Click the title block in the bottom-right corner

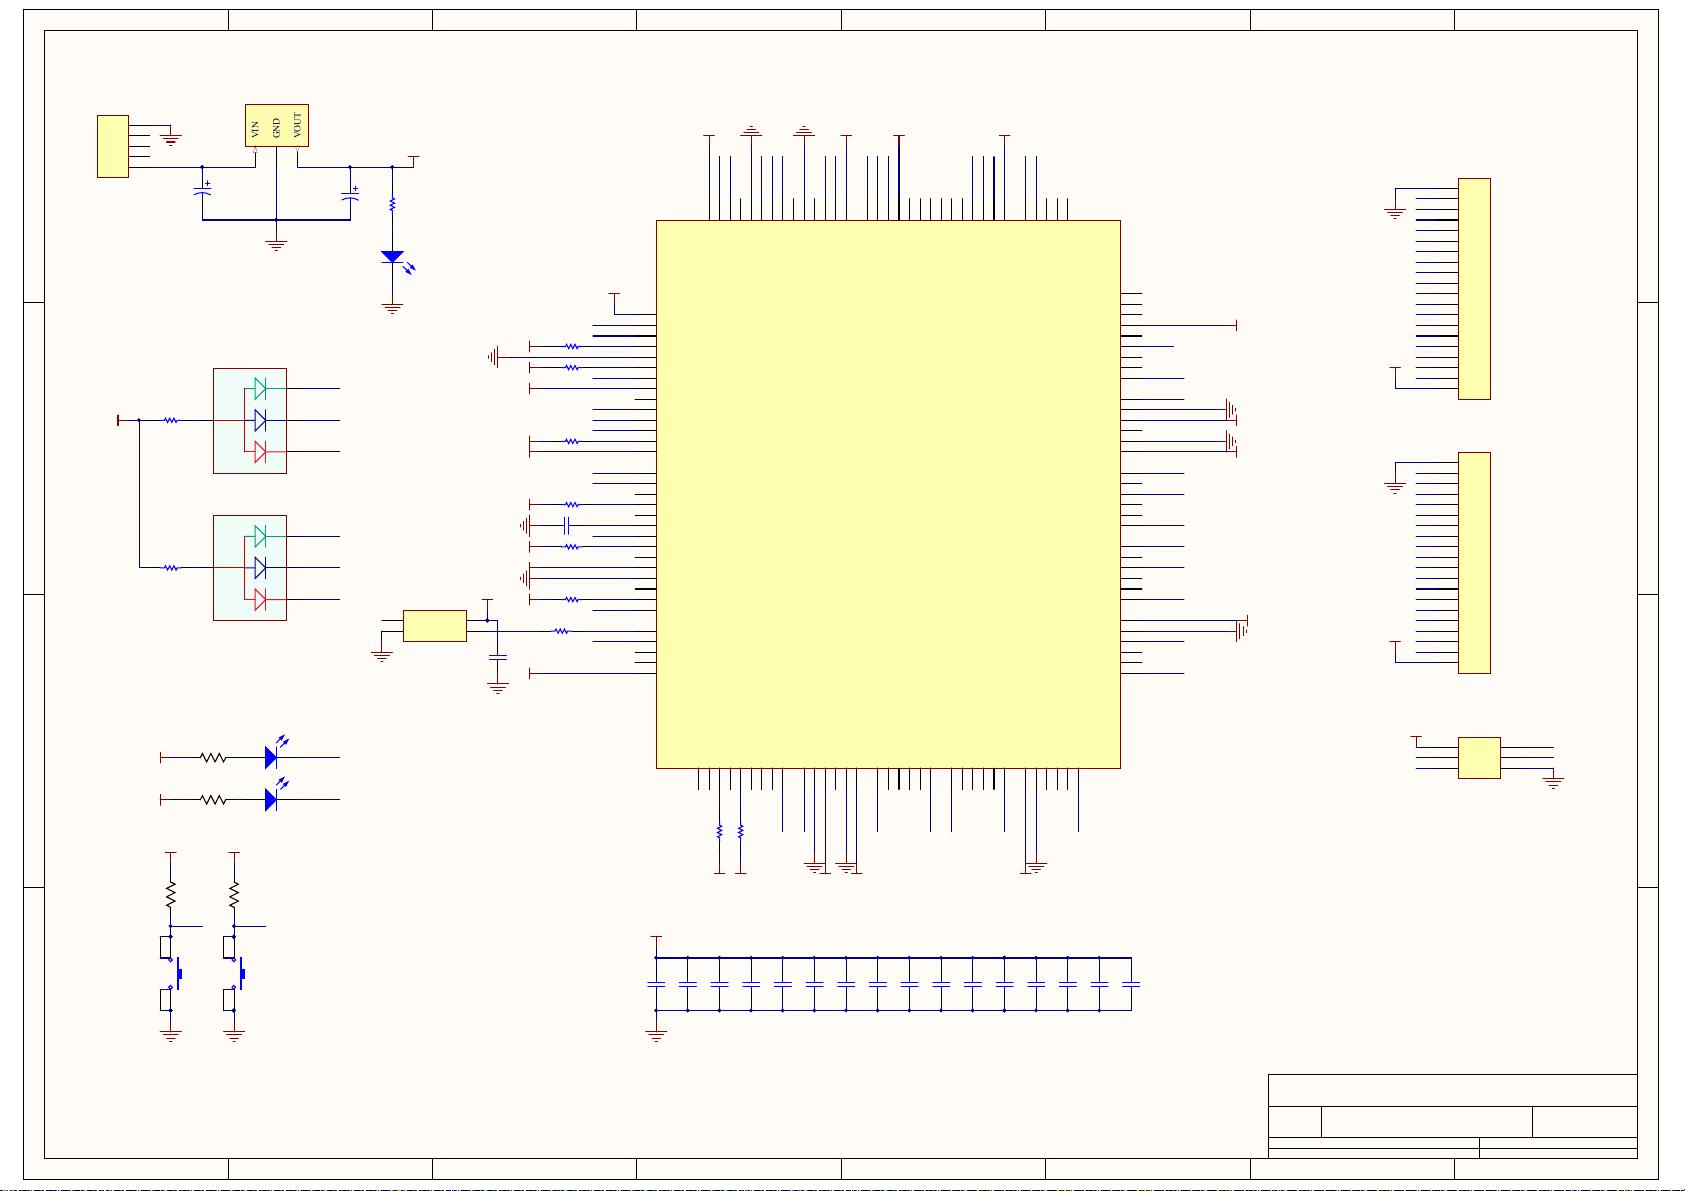pos(1452,1116)
